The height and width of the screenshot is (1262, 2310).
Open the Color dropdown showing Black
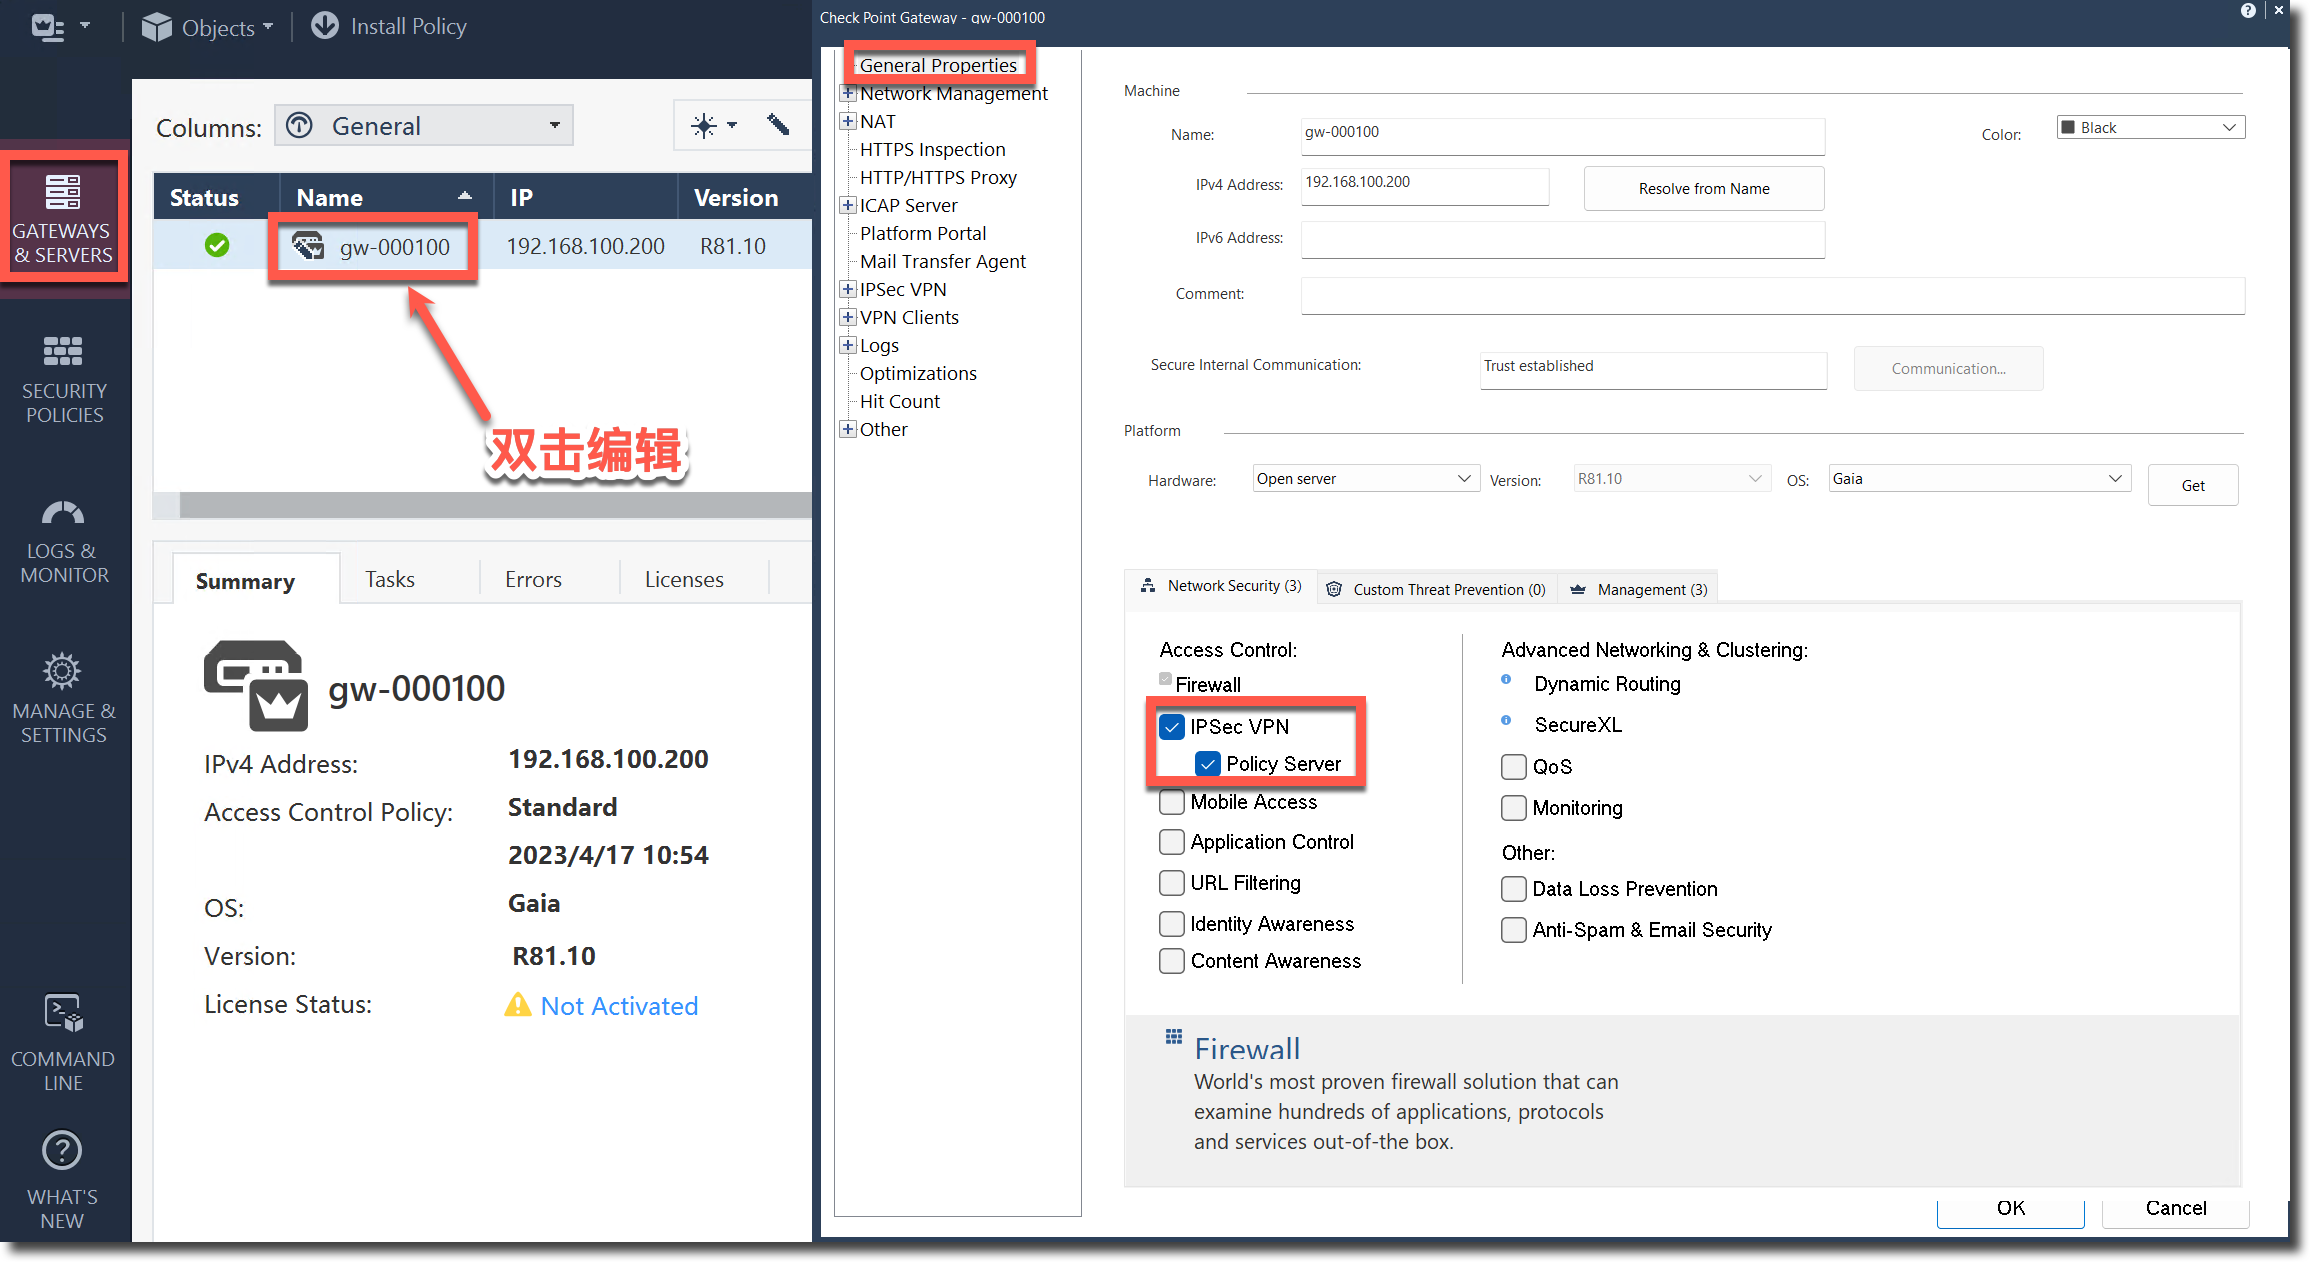coord(2150,128)
